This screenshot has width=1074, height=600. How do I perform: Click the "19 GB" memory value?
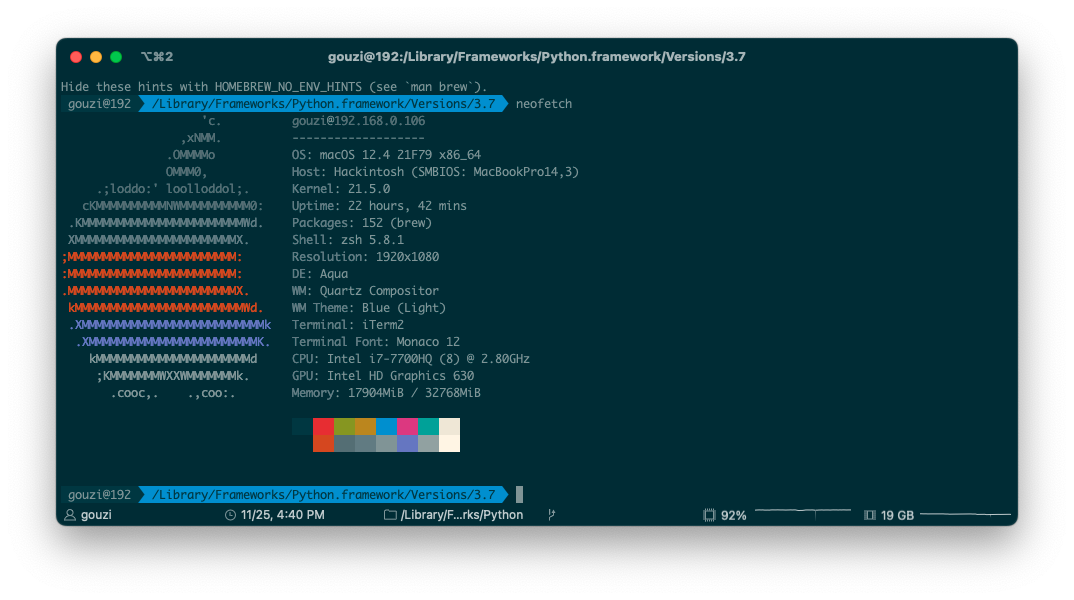[x=897, y=516]
